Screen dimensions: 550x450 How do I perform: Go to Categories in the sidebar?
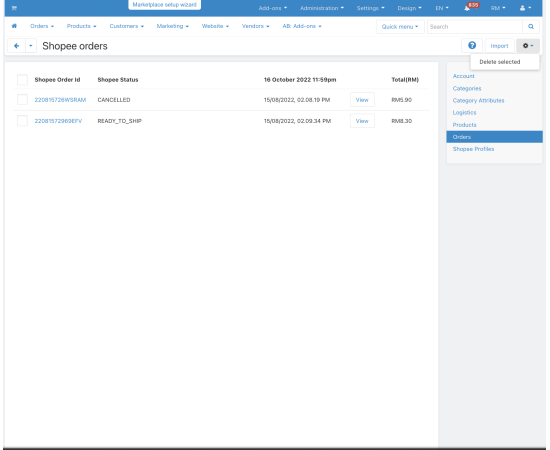[467, 88]
